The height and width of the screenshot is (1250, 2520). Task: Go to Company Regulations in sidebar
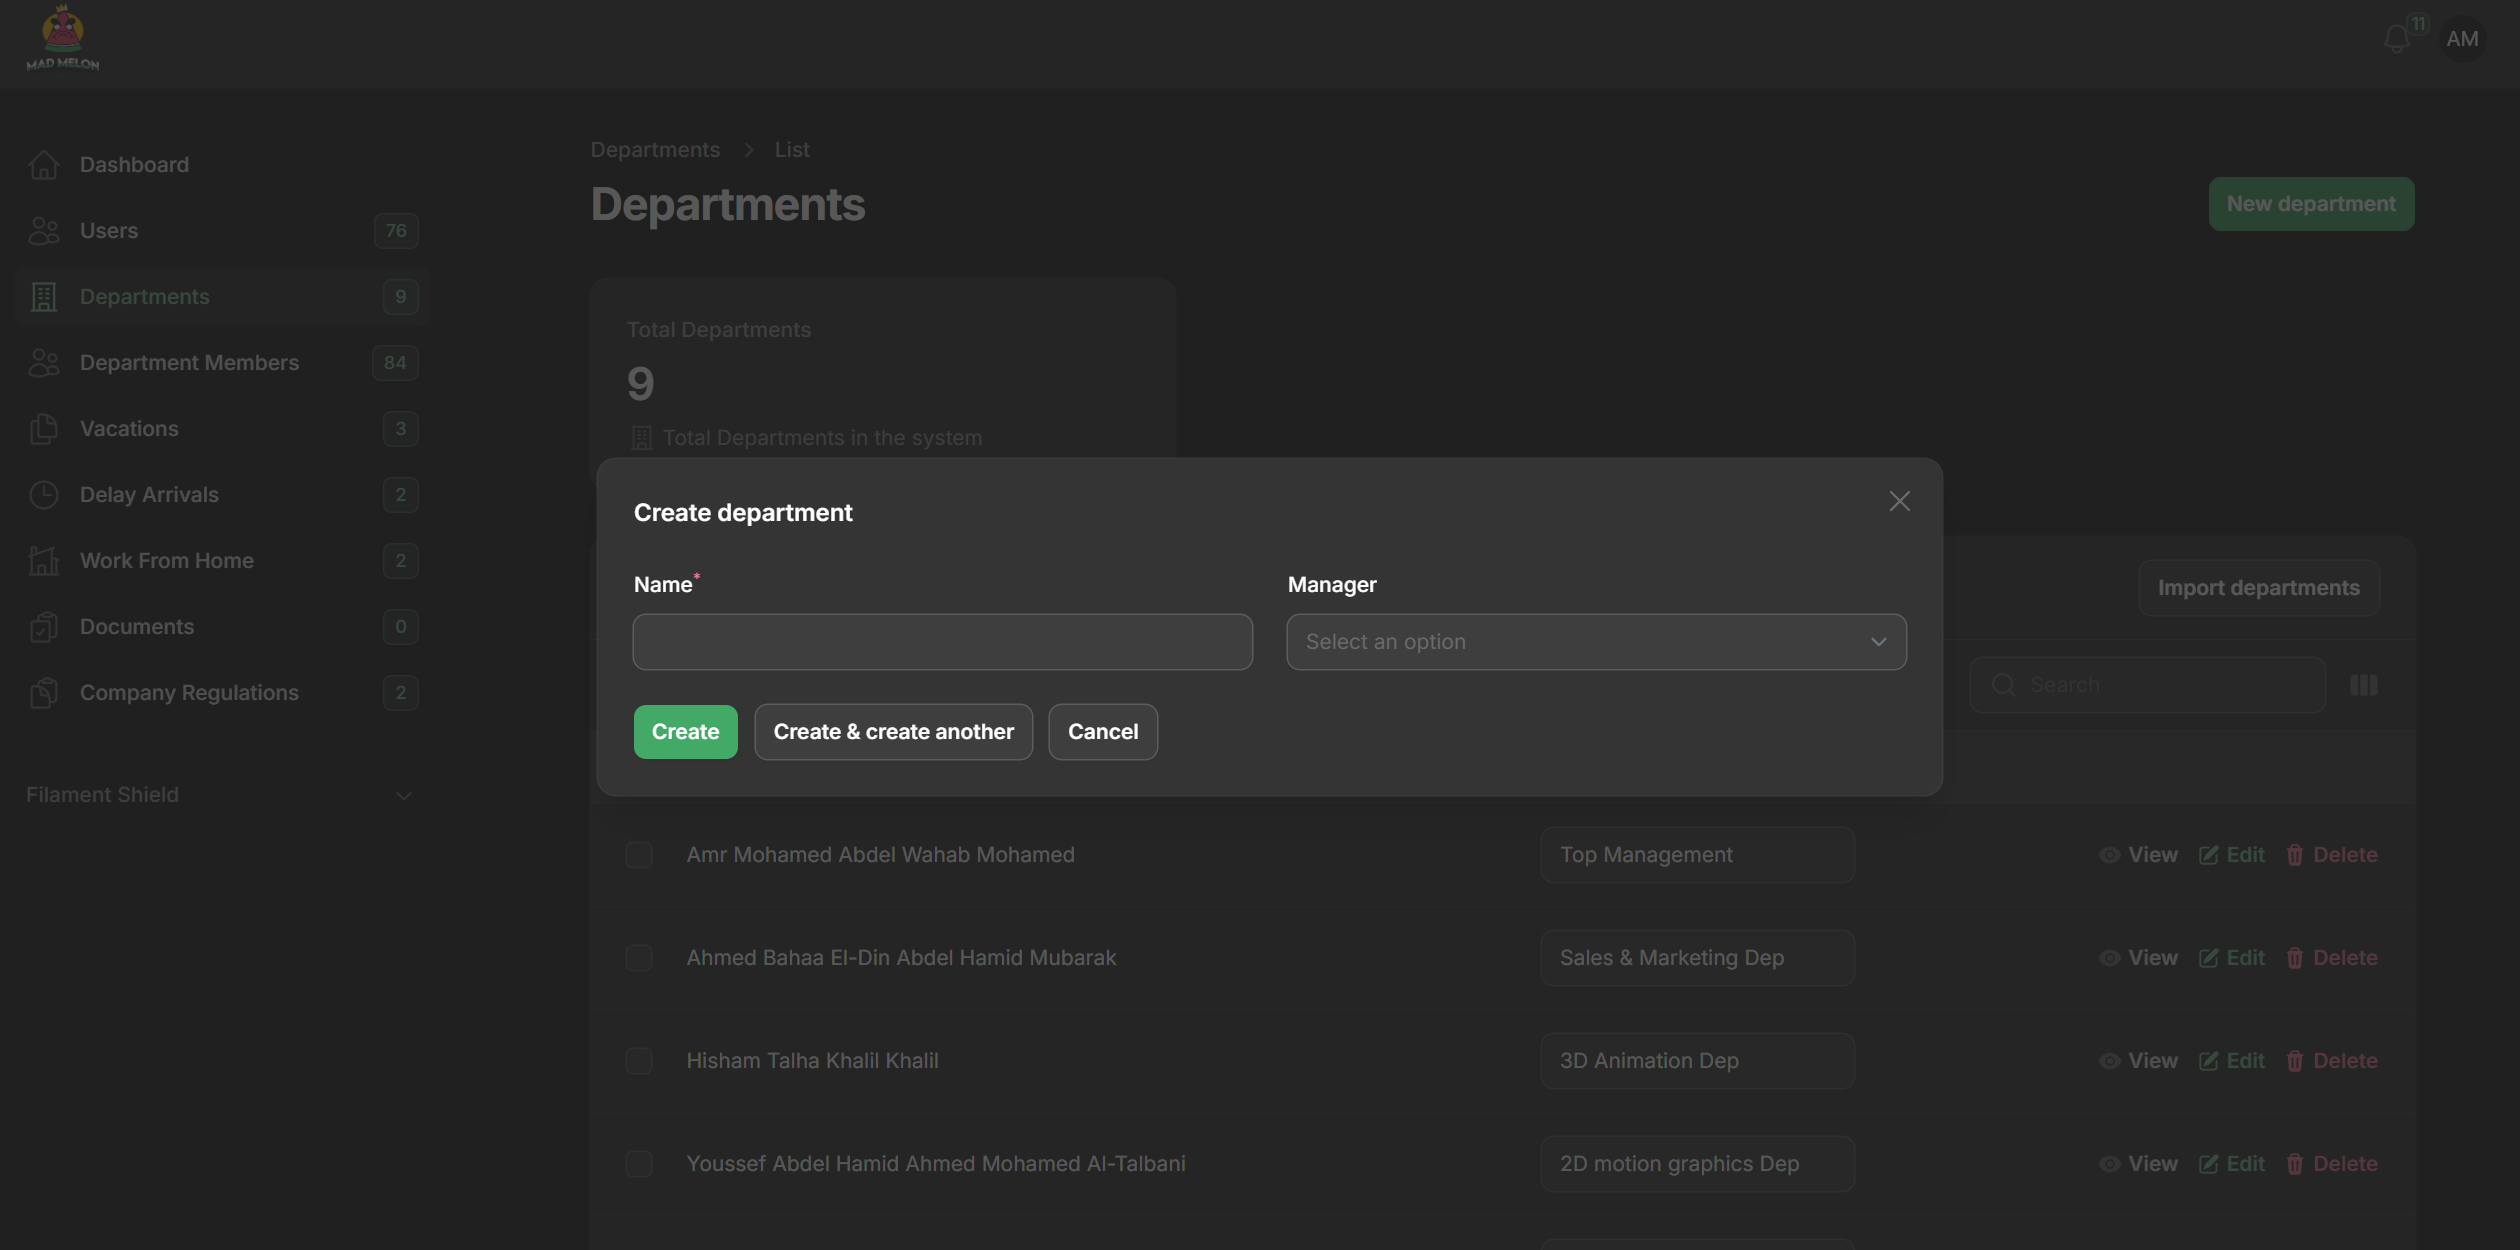click(189, 693)
